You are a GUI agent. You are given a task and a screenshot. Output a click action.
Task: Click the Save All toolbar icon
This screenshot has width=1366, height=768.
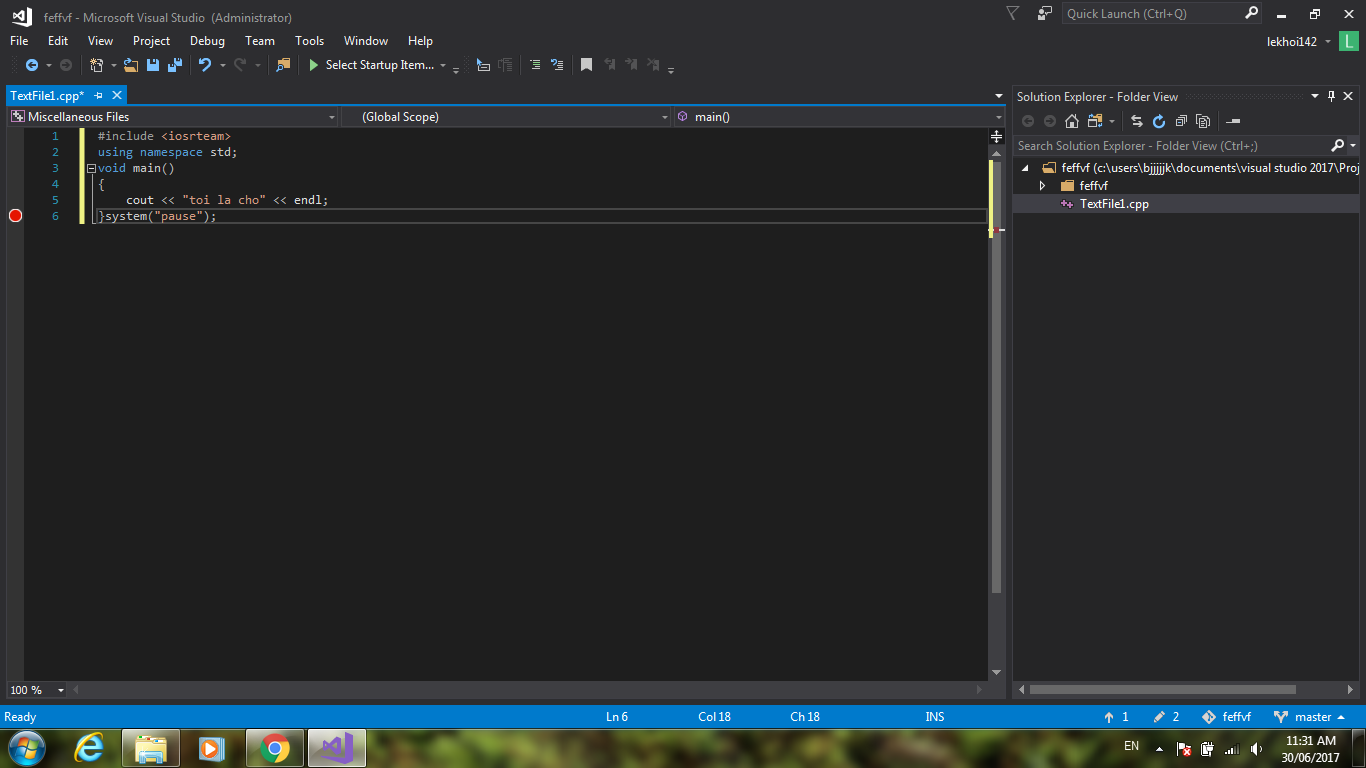tap(175, 65)
